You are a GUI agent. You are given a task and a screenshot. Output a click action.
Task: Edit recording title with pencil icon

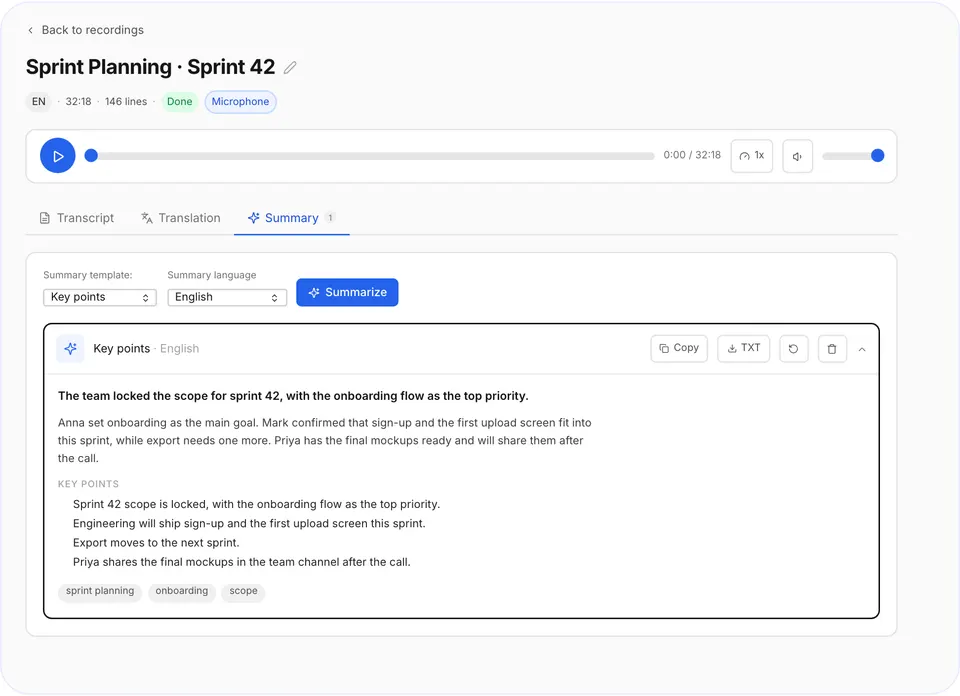[x=290, y=67]
